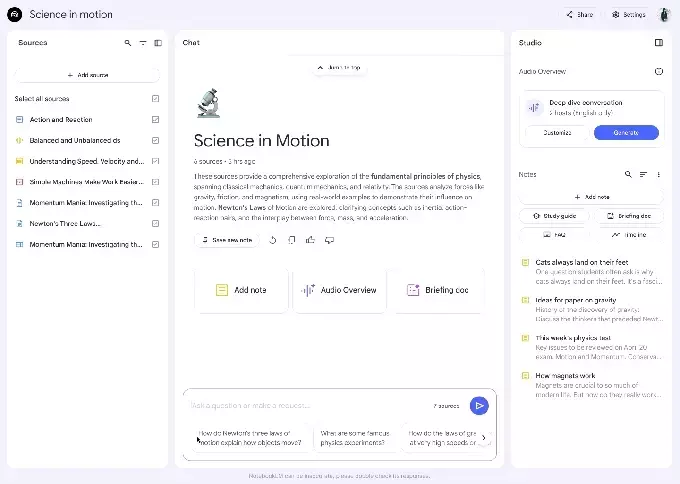680x484 pixels.
Task: Open the notes sort icon
Action: 643,174
